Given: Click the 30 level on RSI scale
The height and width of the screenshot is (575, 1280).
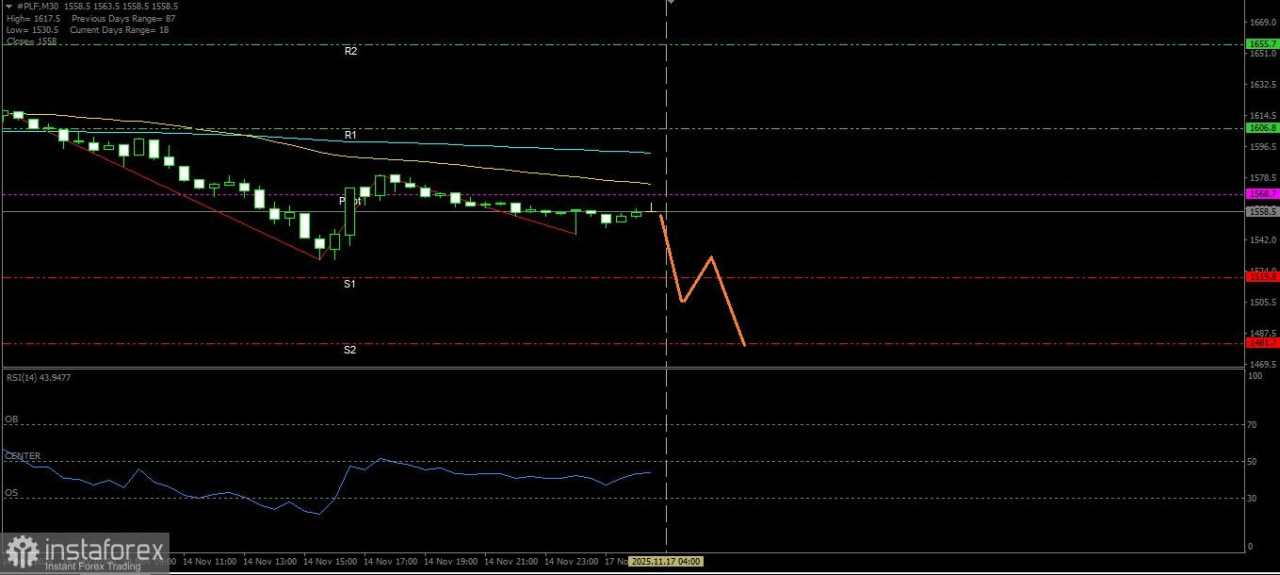Looking at the screenshot, I should click(1251, 498).
